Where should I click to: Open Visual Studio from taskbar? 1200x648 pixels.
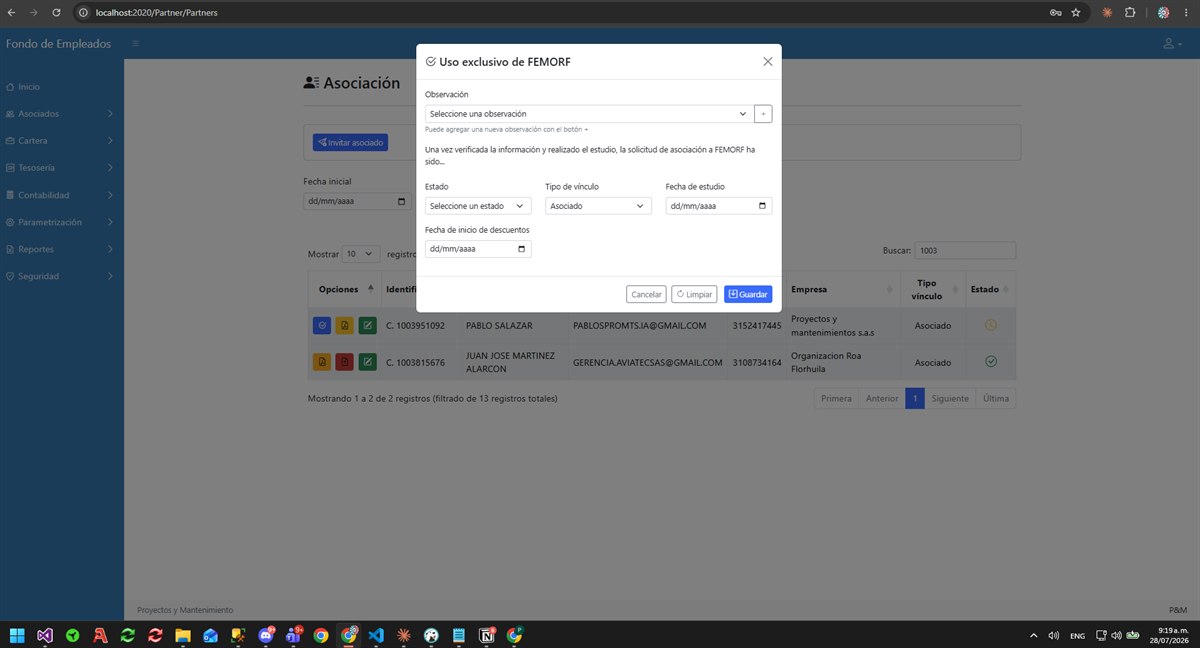pyautogui.click(x=45, y=635)
